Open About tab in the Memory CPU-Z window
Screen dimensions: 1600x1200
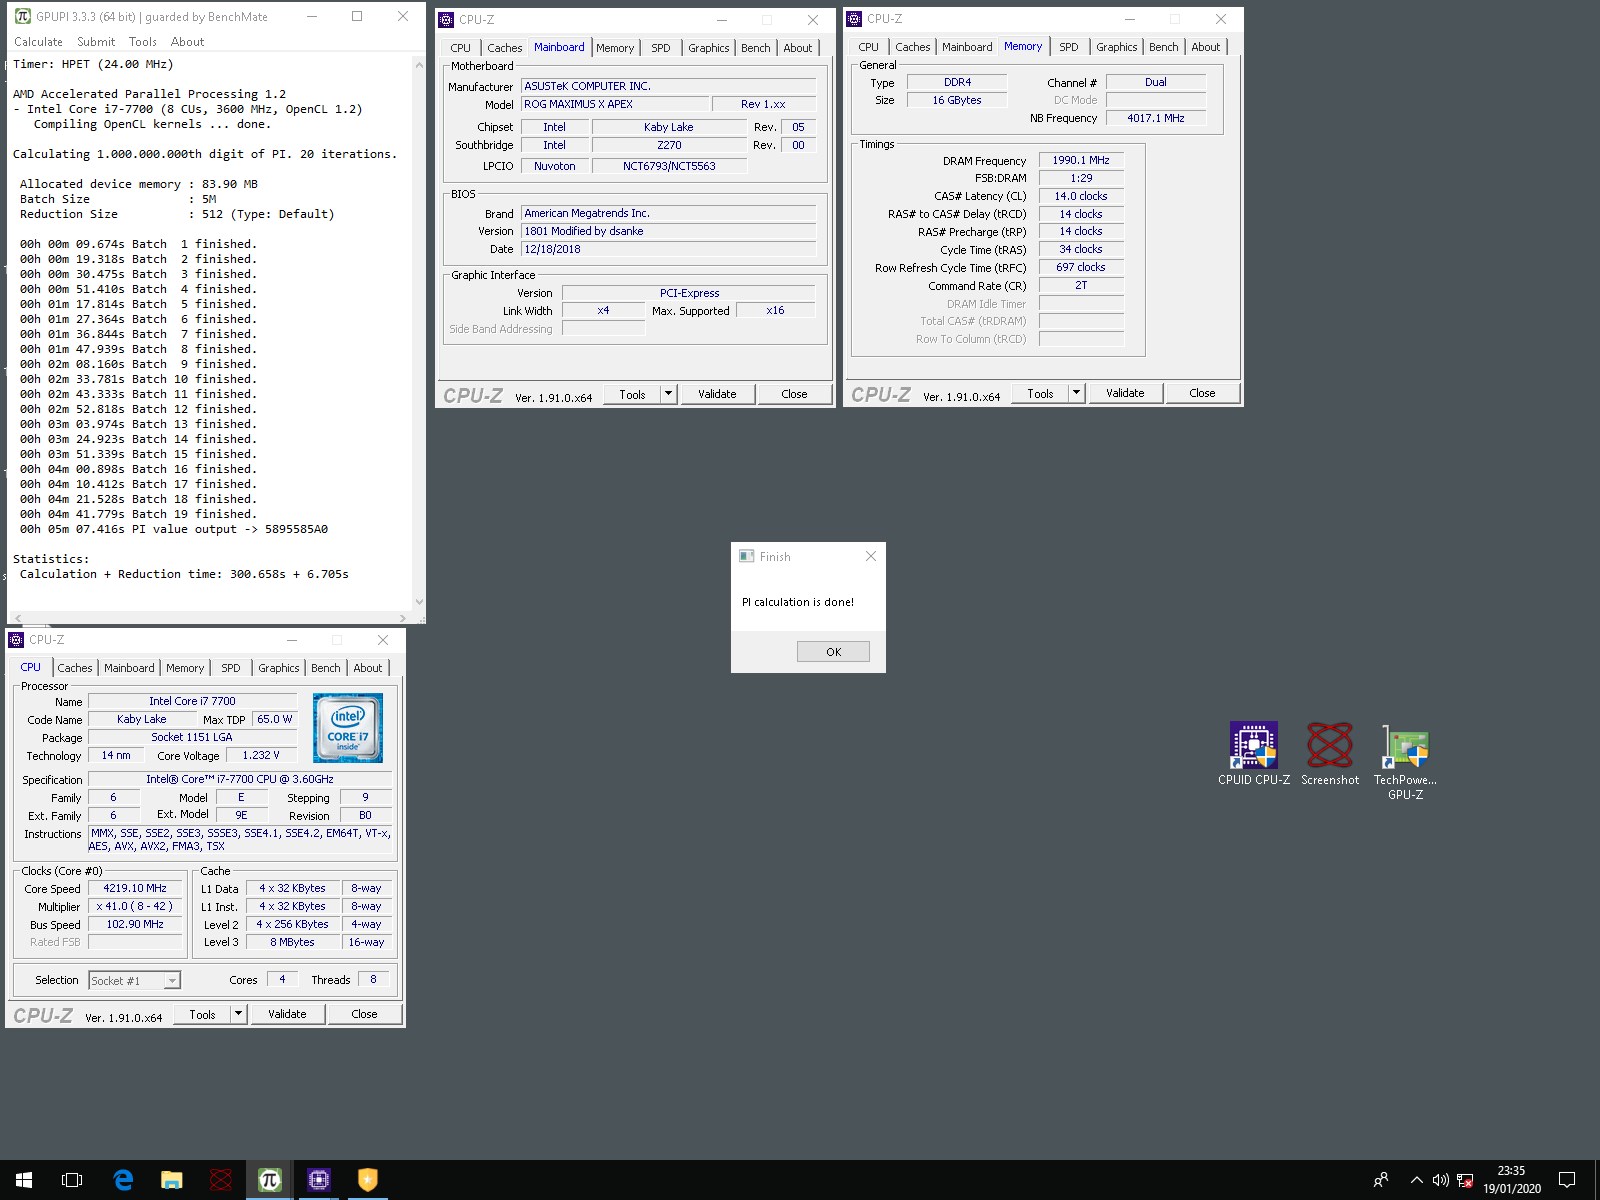pos(1205,47)
